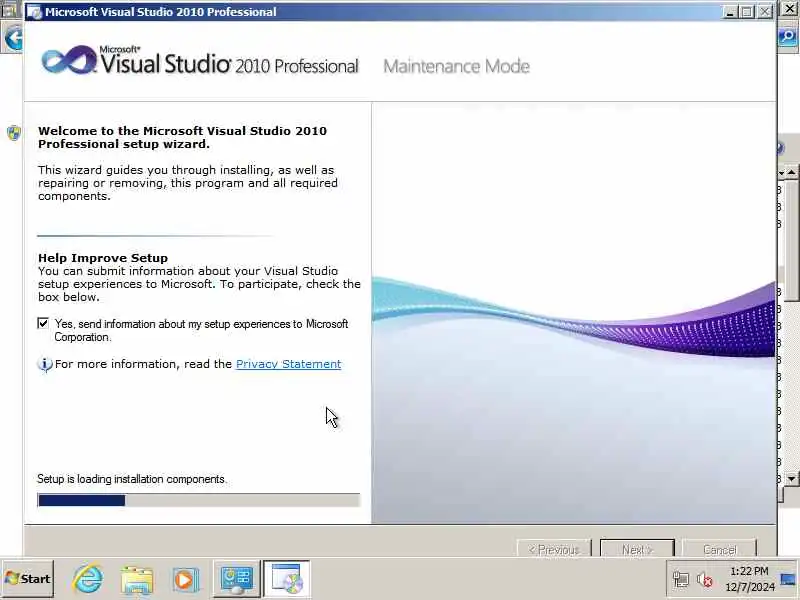This screenshot has height=600, width=800.
Task: Click the setup loading progress bar
Action: pyautogui.click(x=198, y=501)
